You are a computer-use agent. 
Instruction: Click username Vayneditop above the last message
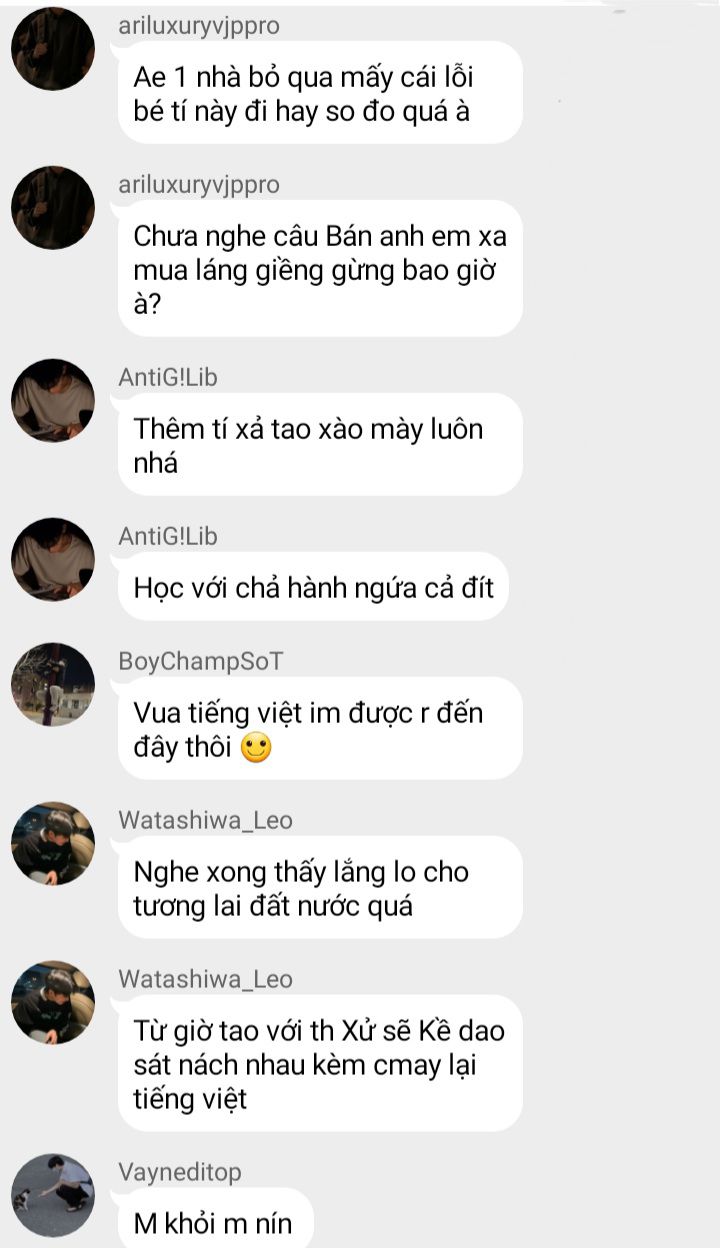(180, 1172)
